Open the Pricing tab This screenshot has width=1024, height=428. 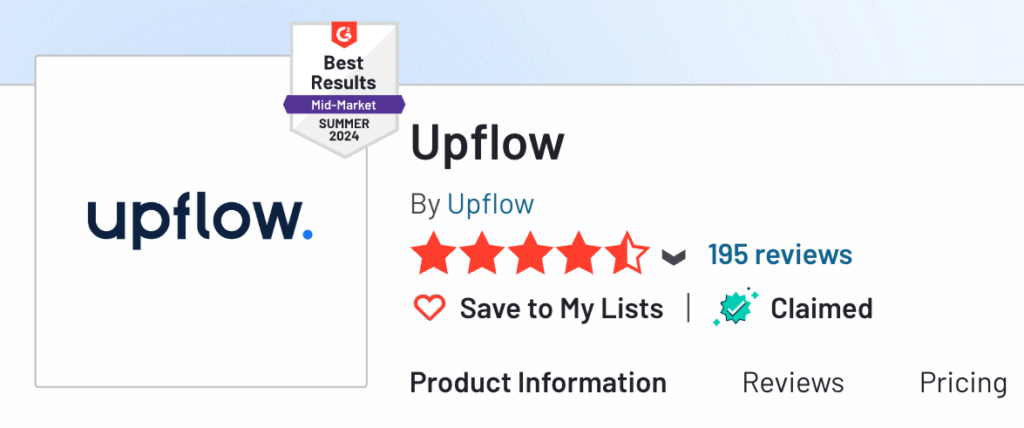[x=963, y=384]
